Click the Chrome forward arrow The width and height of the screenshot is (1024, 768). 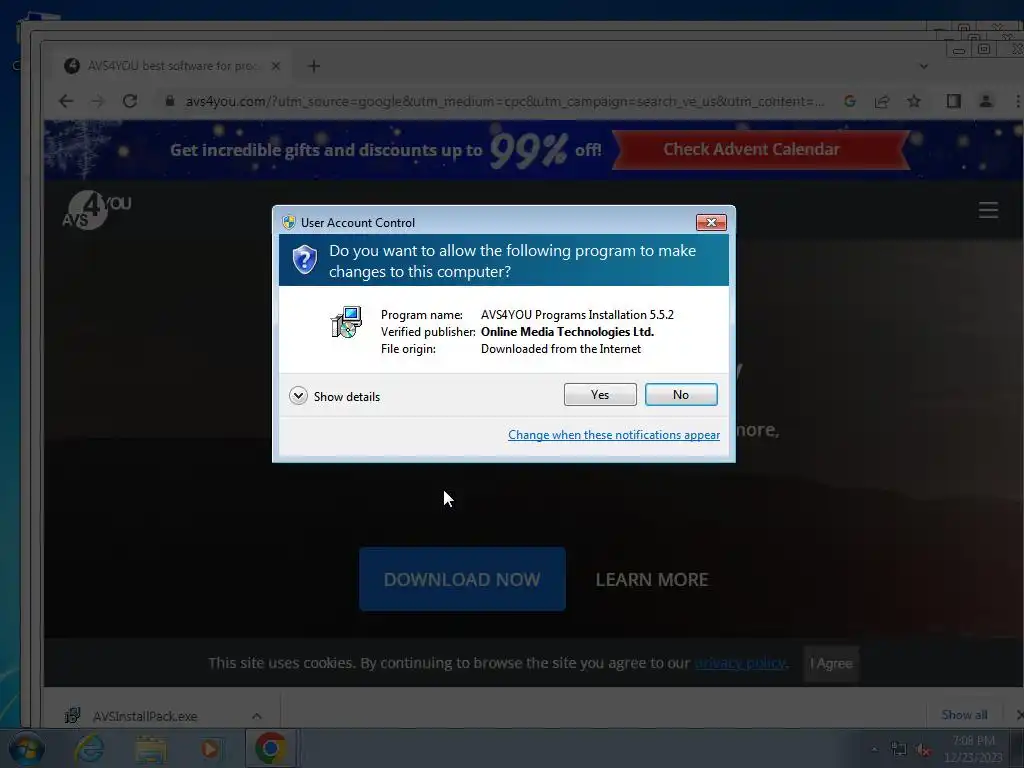click(x=98, y=101)
